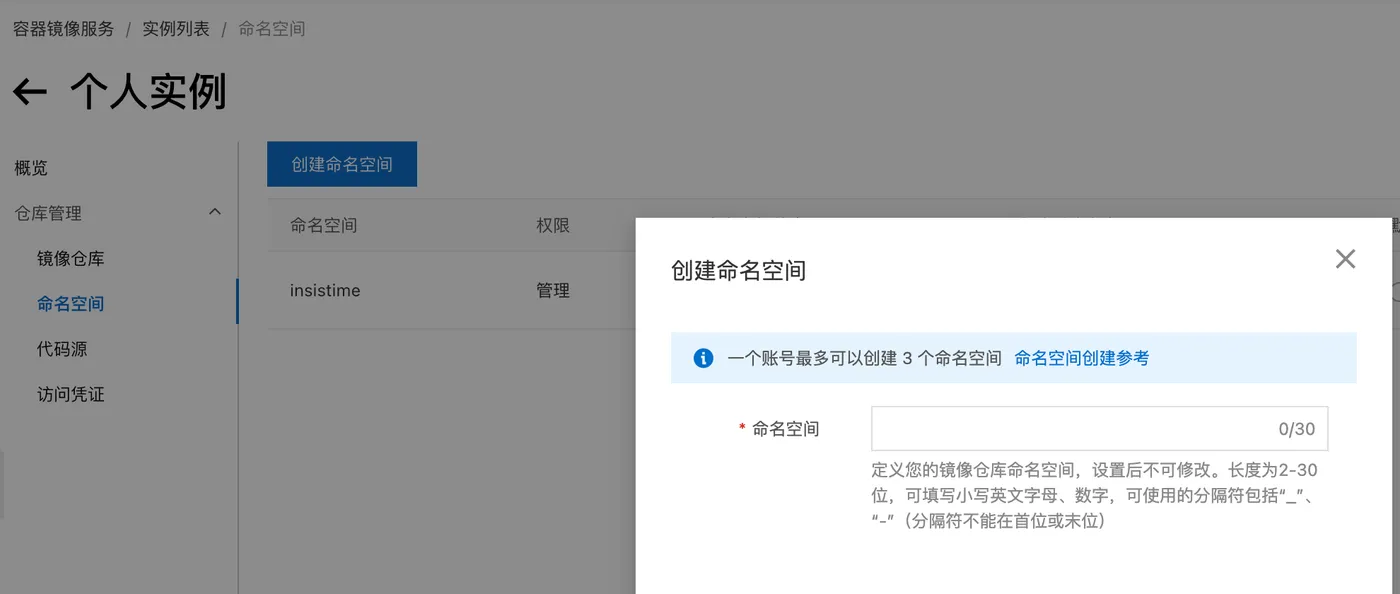
Task: Focus the 命名空间 name input field
Action: click(x=1070, y=429)
